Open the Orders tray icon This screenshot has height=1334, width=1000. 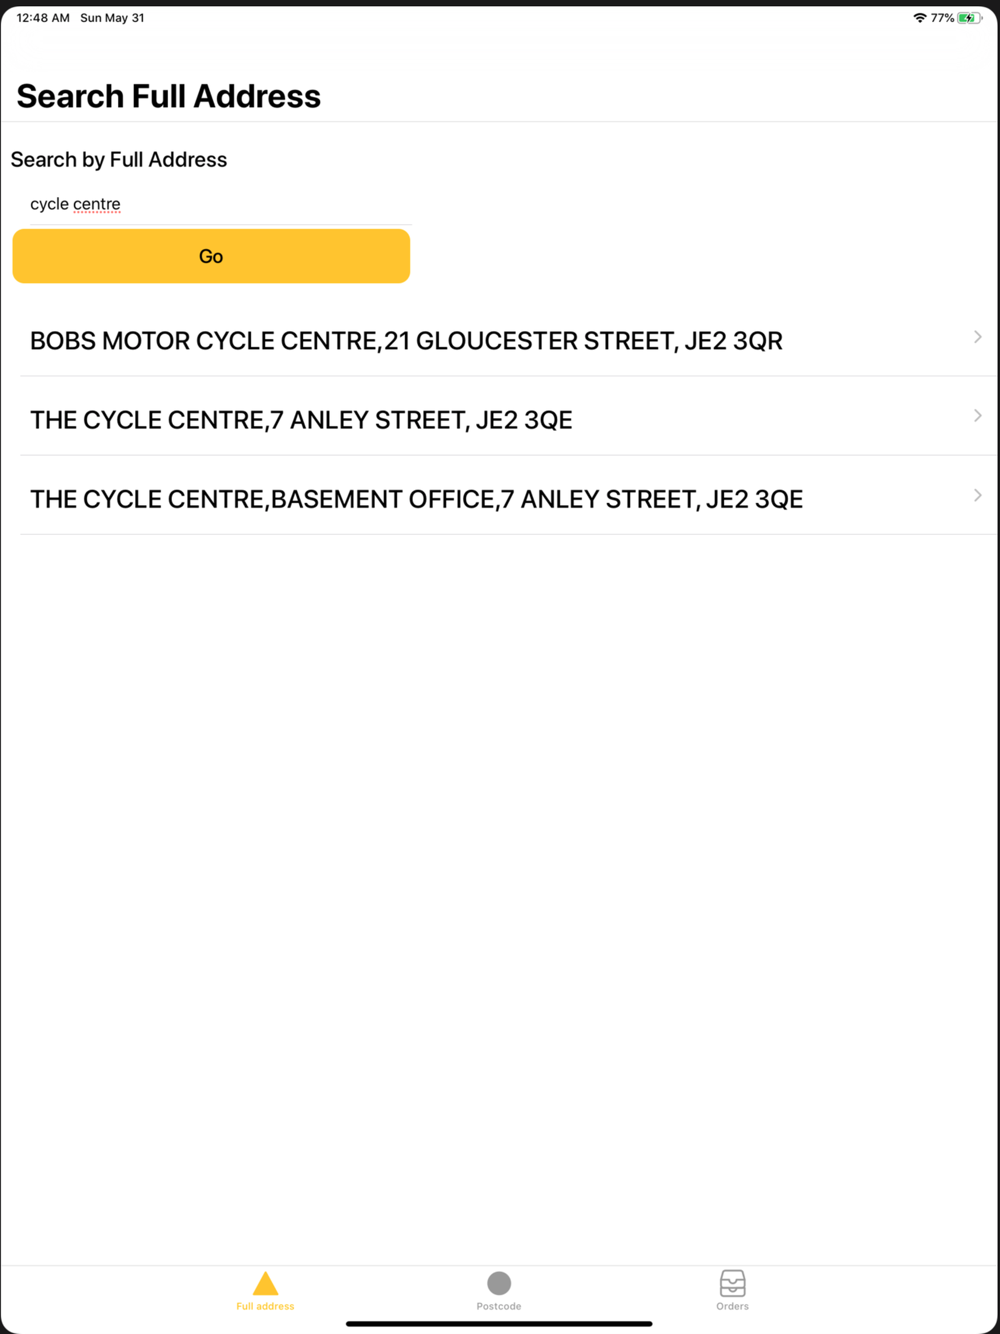pos(732,1283)
